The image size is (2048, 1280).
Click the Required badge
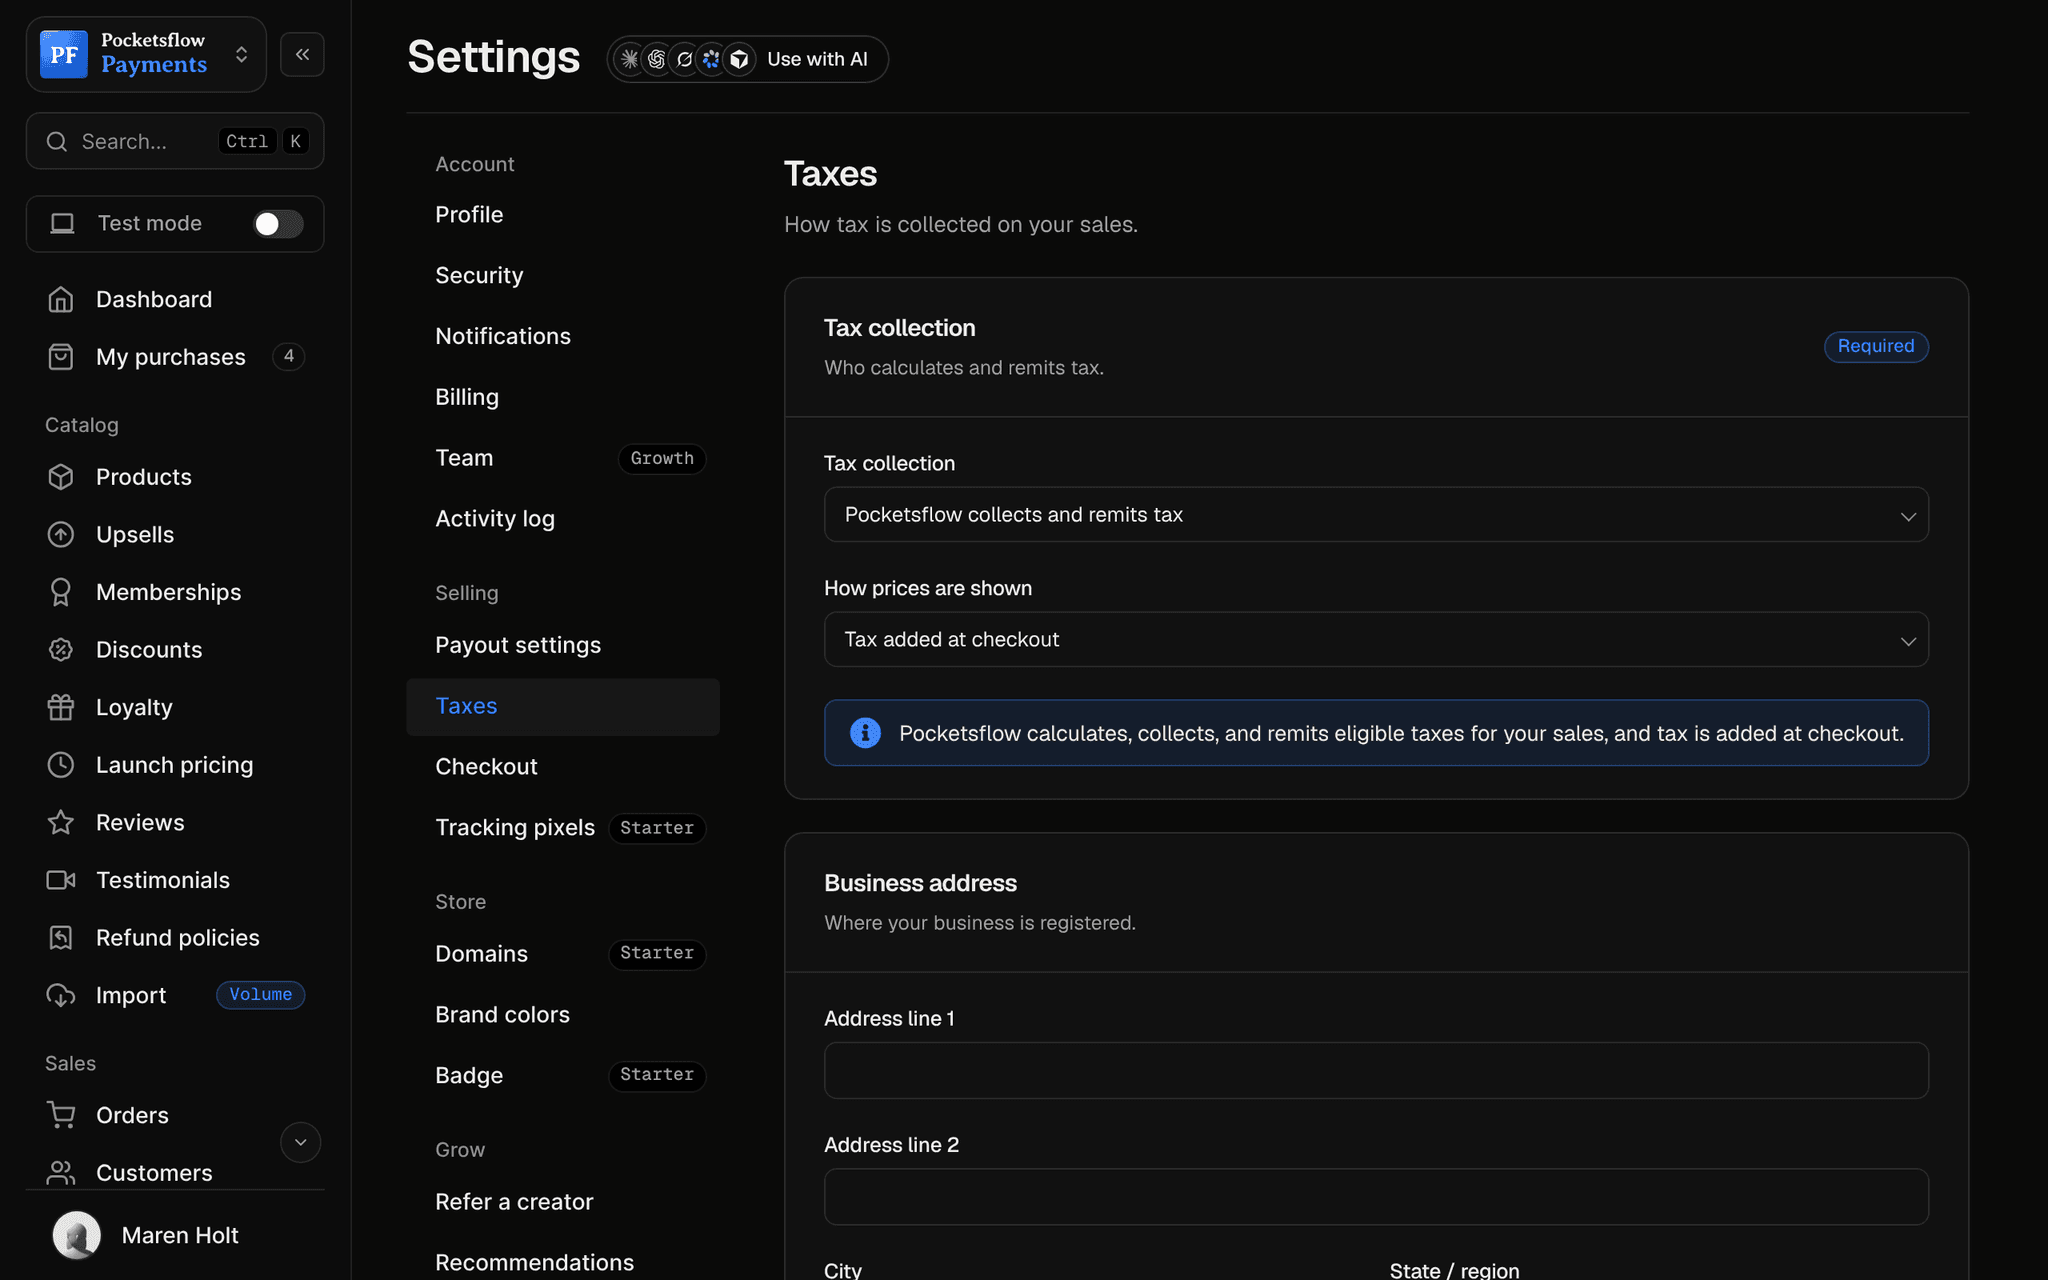tap(1876, 346)
